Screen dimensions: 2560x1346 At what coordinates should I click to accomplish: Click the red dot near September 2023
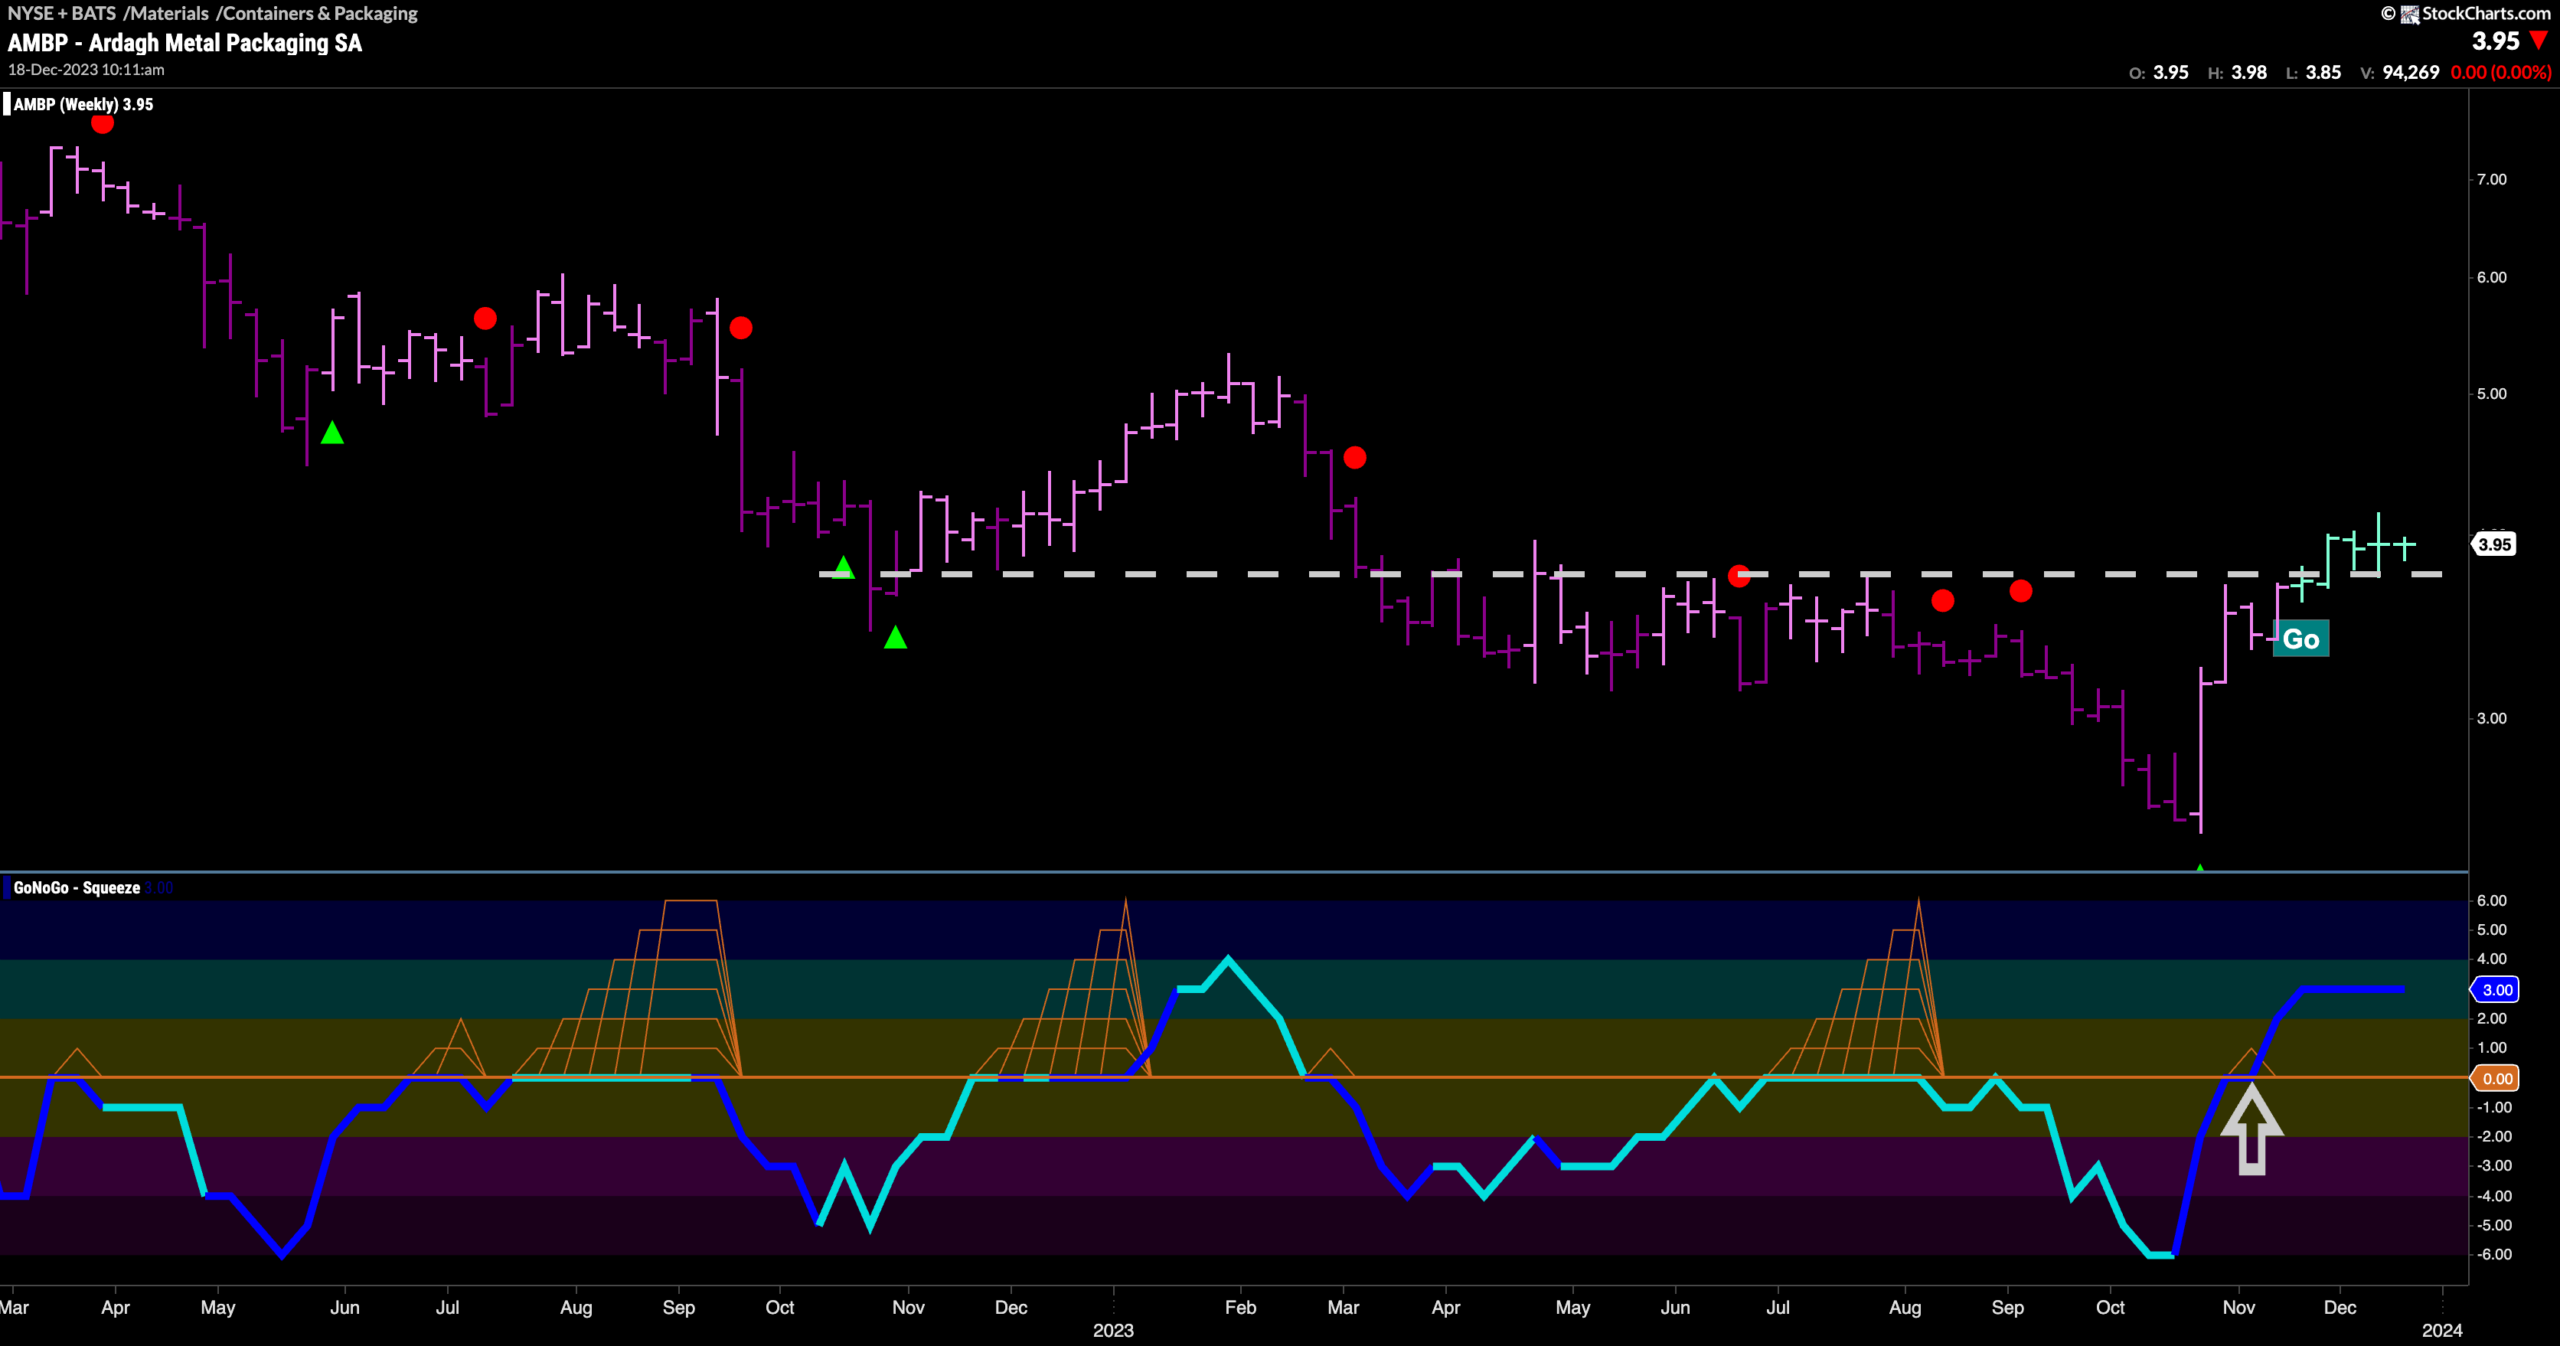pos(2021,591)
